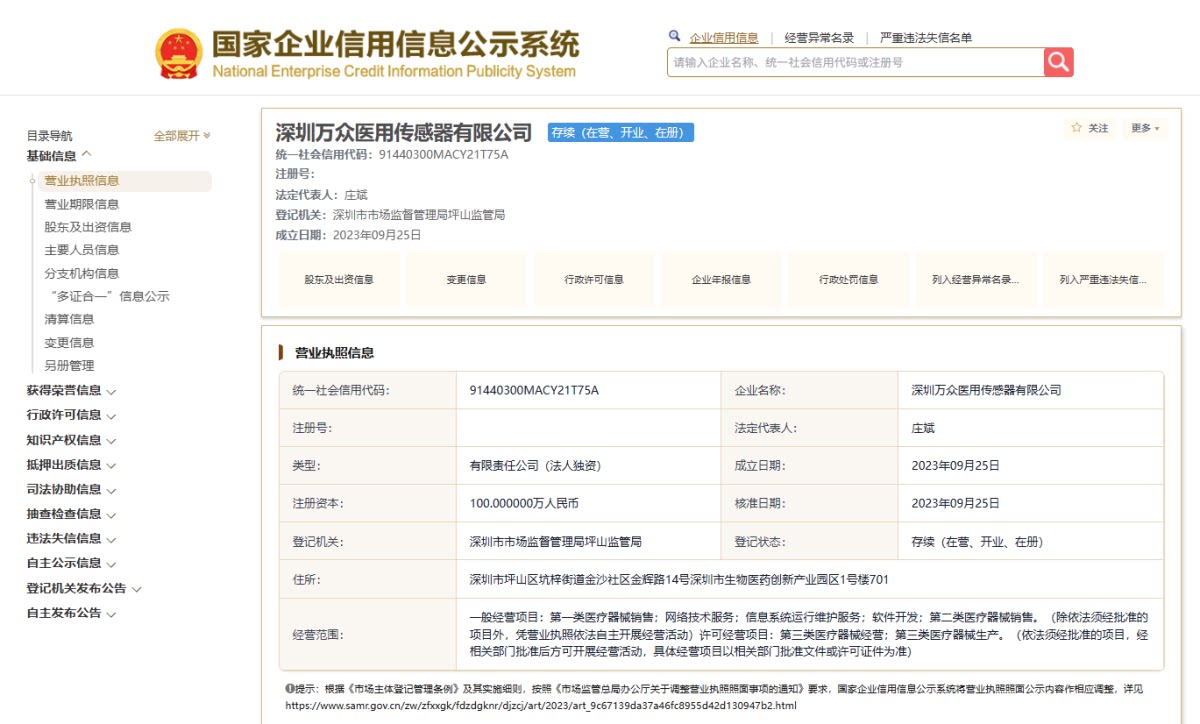Select 主要人员信息 in the sidebar
Viewport: 1200px width, 724px height.
click(x=82, y=250)
